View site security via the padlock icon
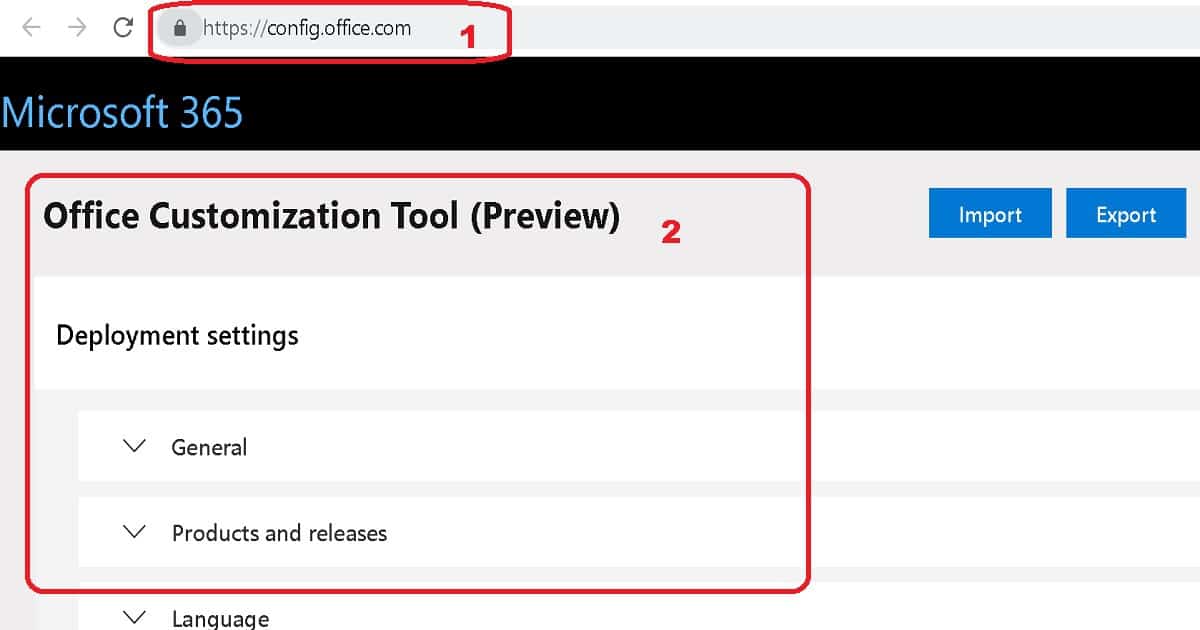The image size is (1200, 630). (x=180, y=29)
